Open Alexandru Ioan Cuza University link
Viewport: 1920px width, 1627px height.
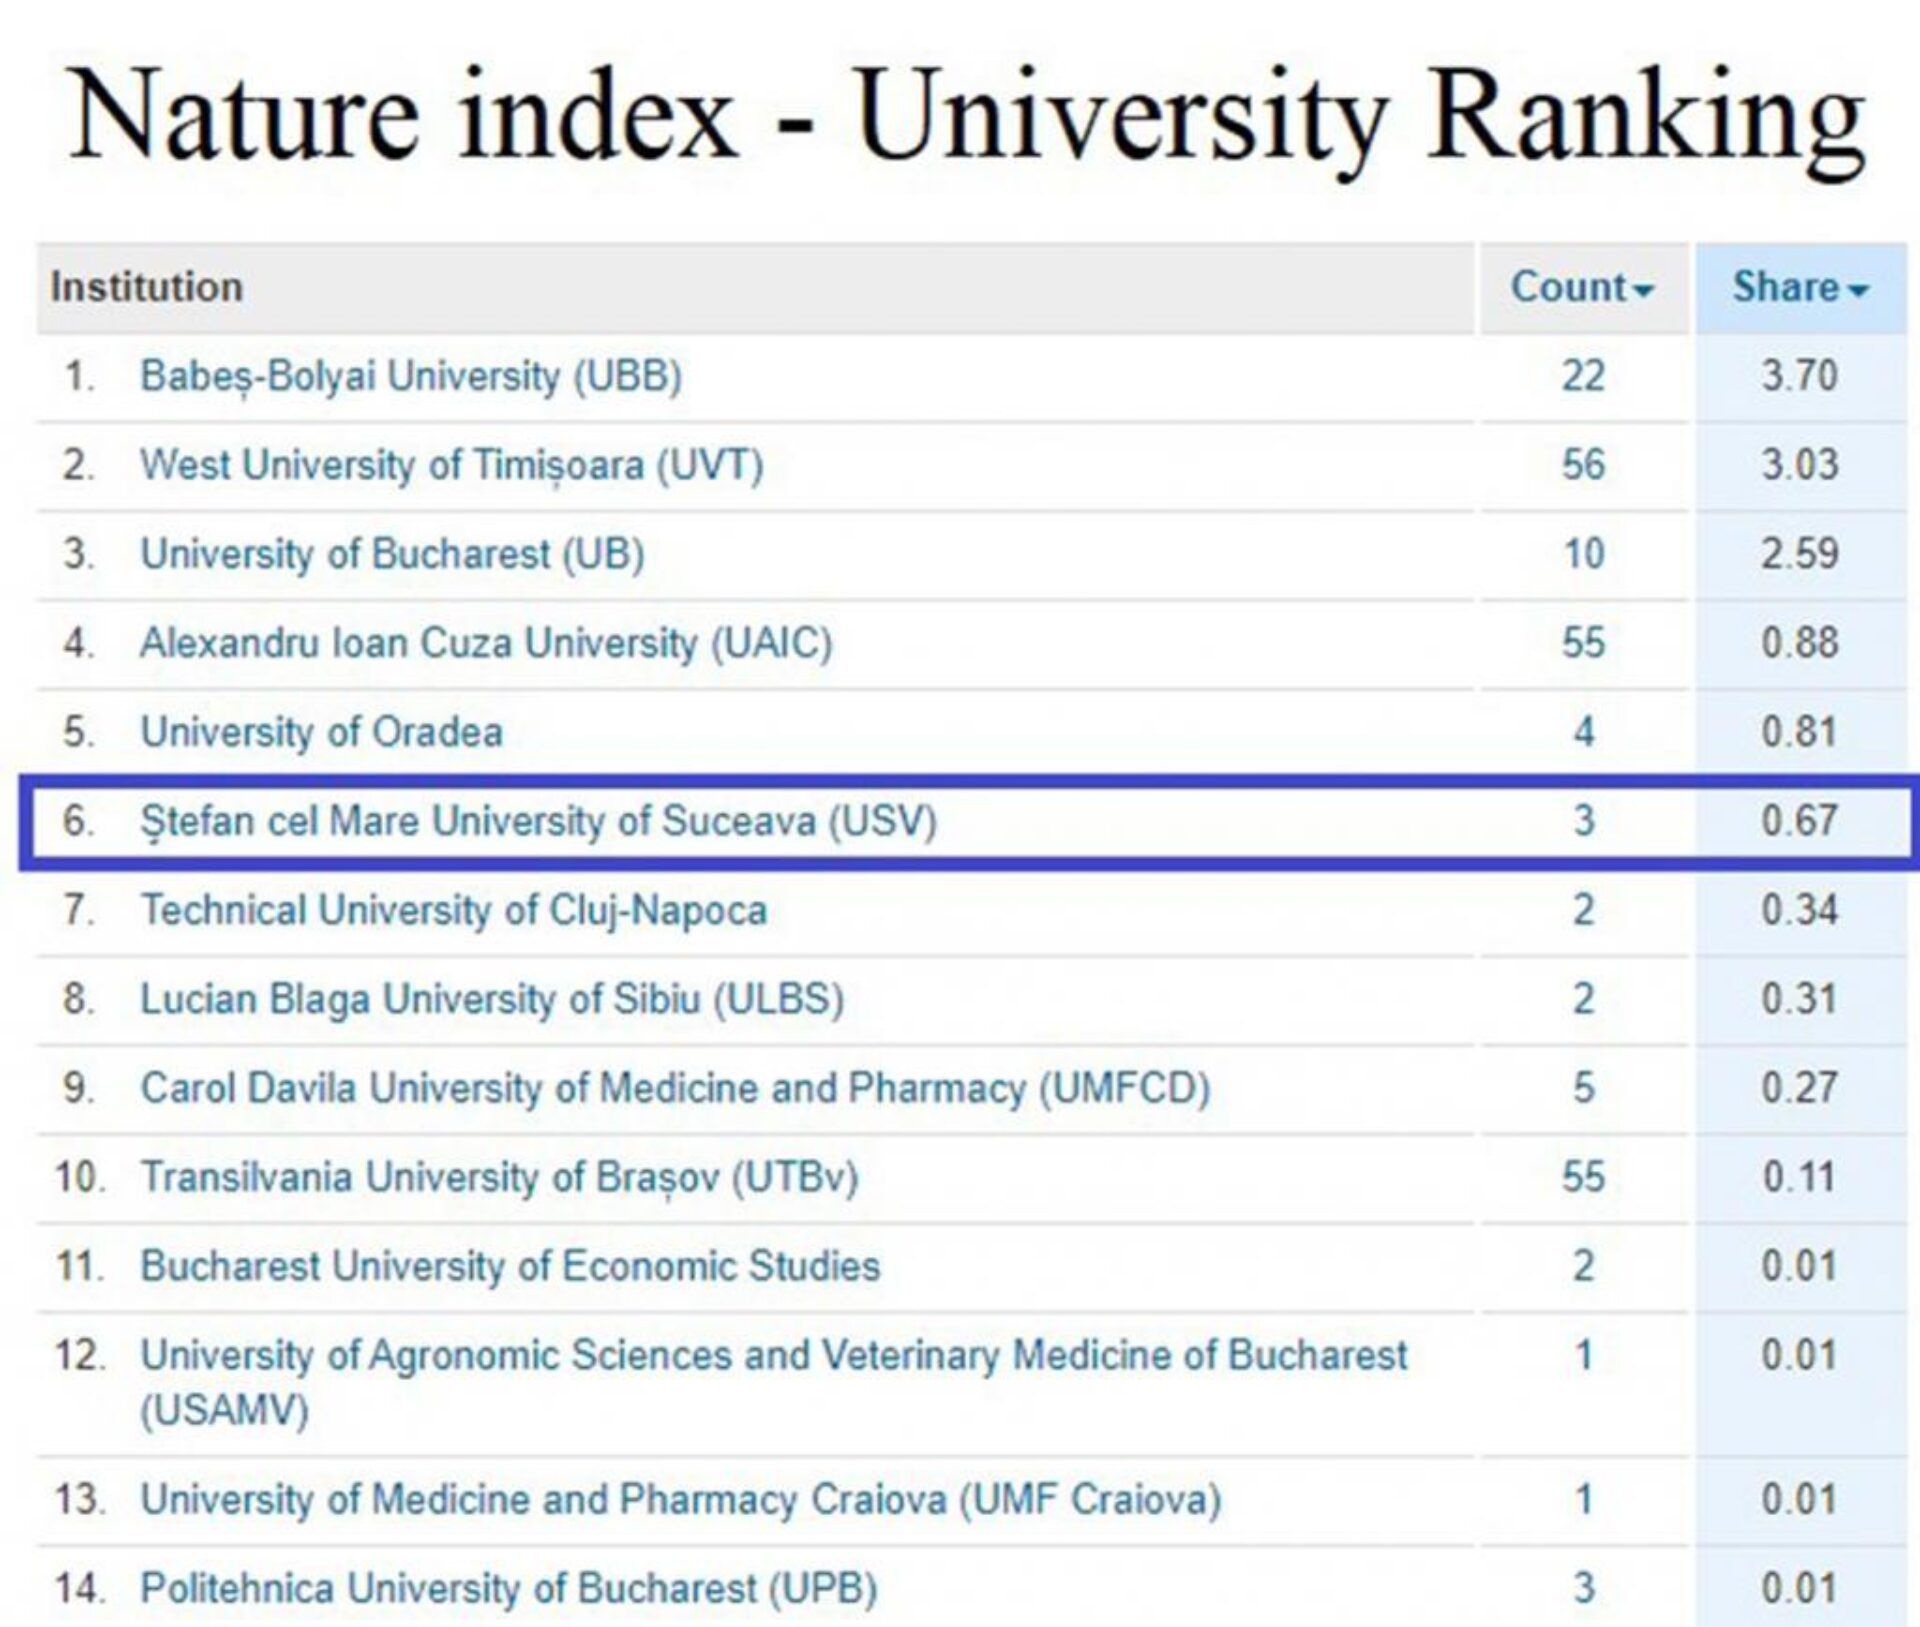(486, 643)
